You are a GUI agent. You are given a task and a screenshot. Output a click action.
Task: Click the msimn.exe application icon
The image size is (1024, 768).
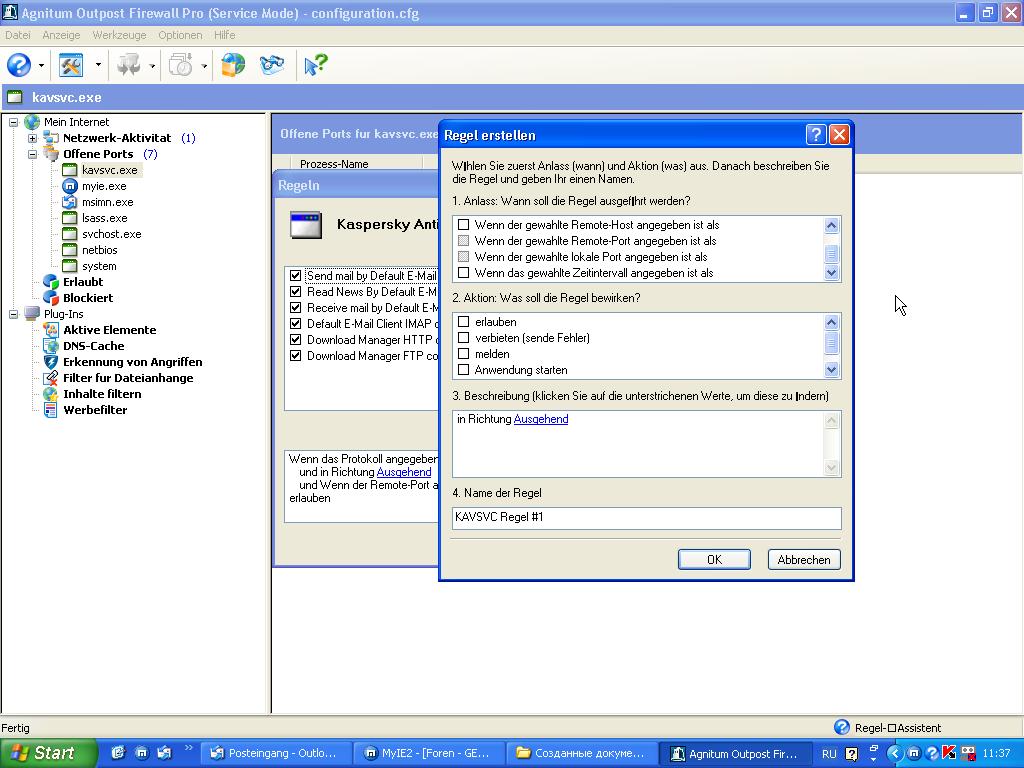tap(70, 202)
